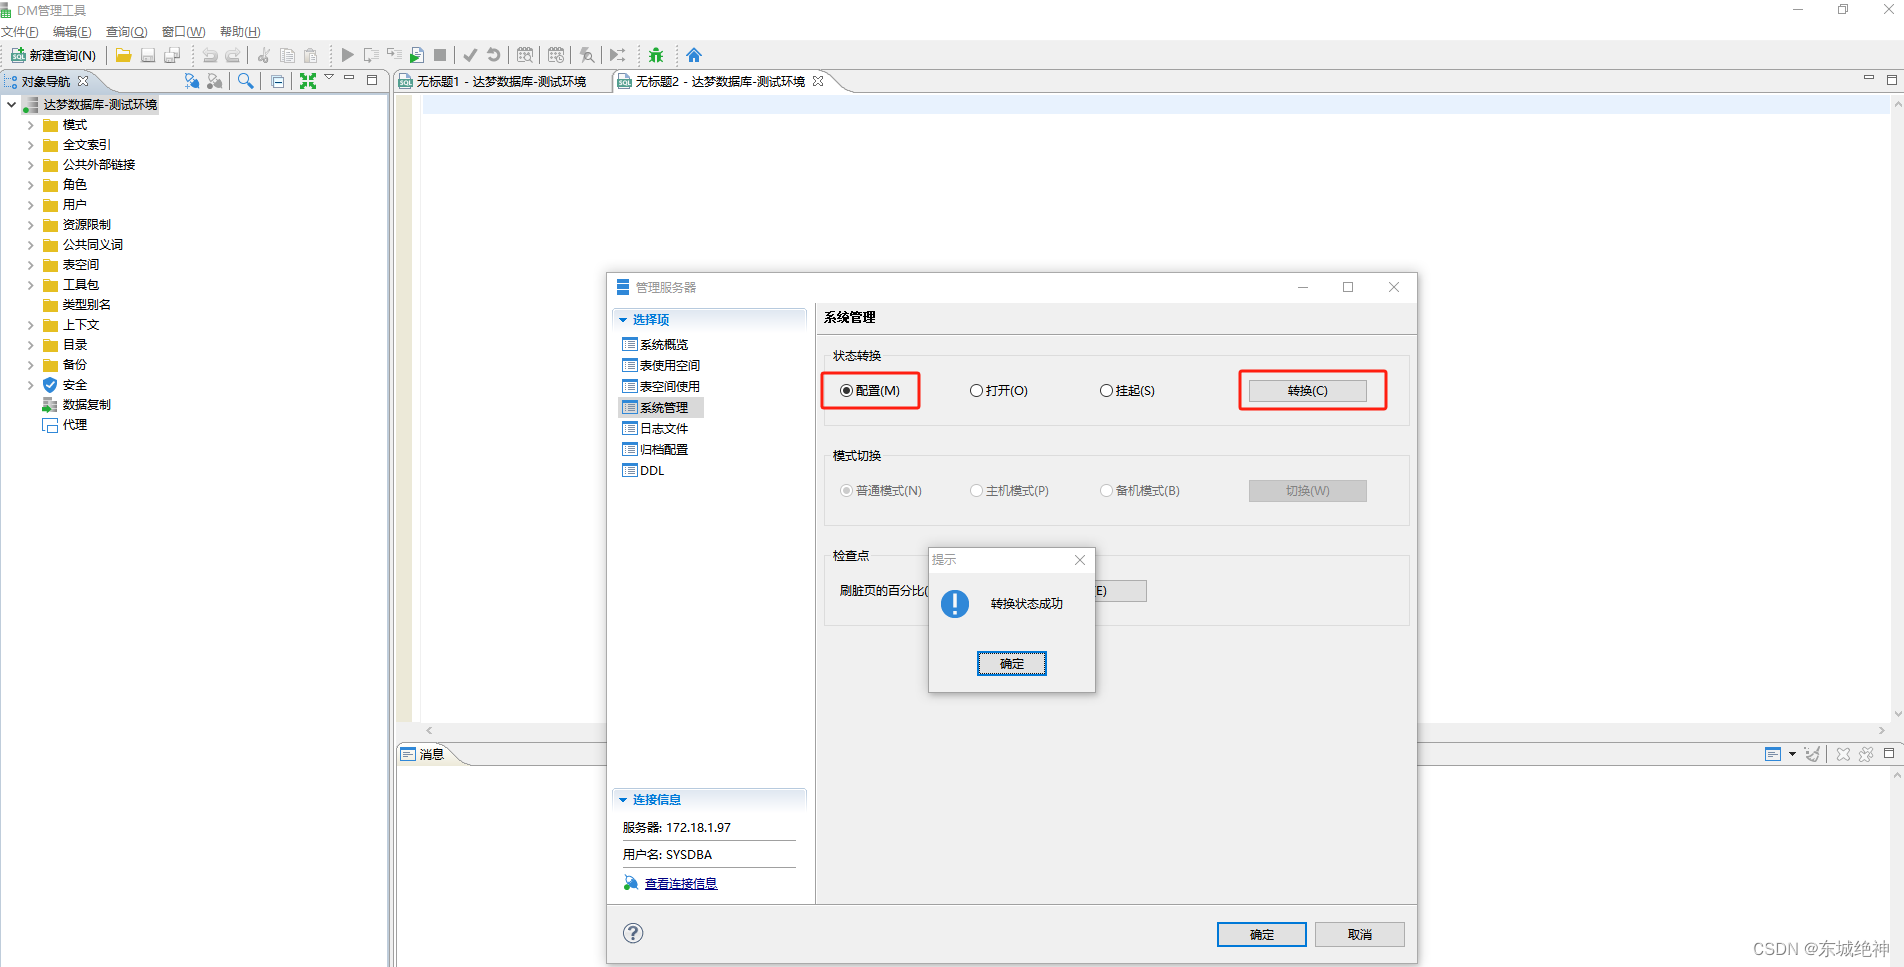
Task: Click 确定 at bottom of 管理服务器 dialog
Action: [1261, 934]
